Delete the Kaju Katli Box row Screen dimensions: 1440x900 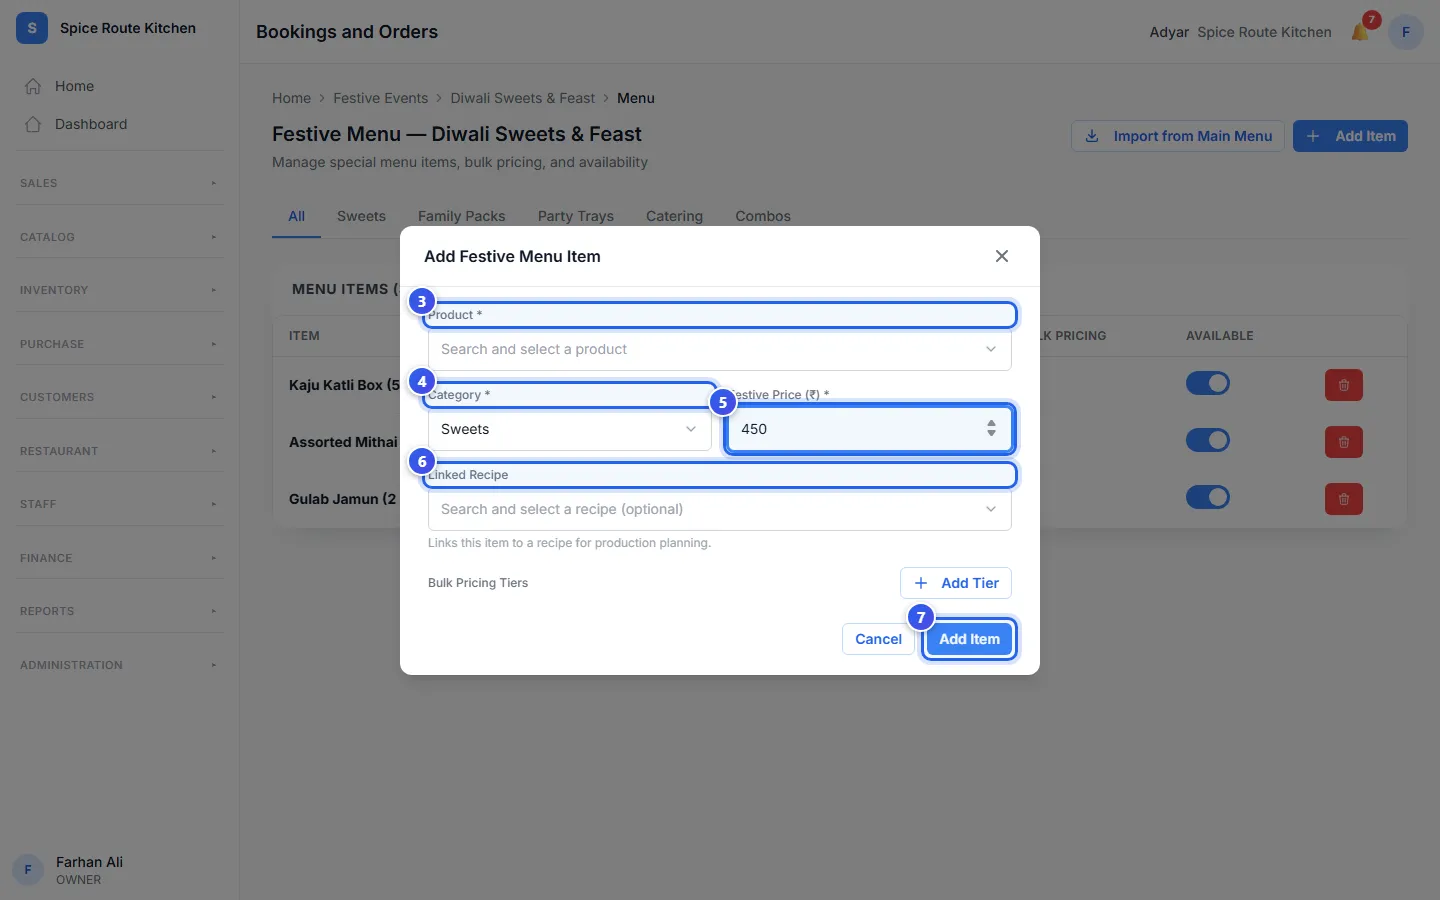click(1343, 385)
